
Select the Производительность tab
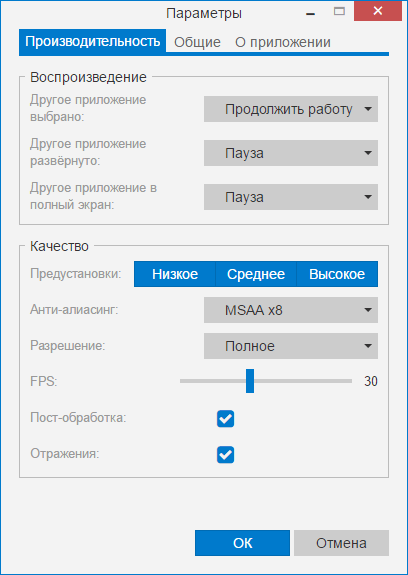(x=92, y=41)
